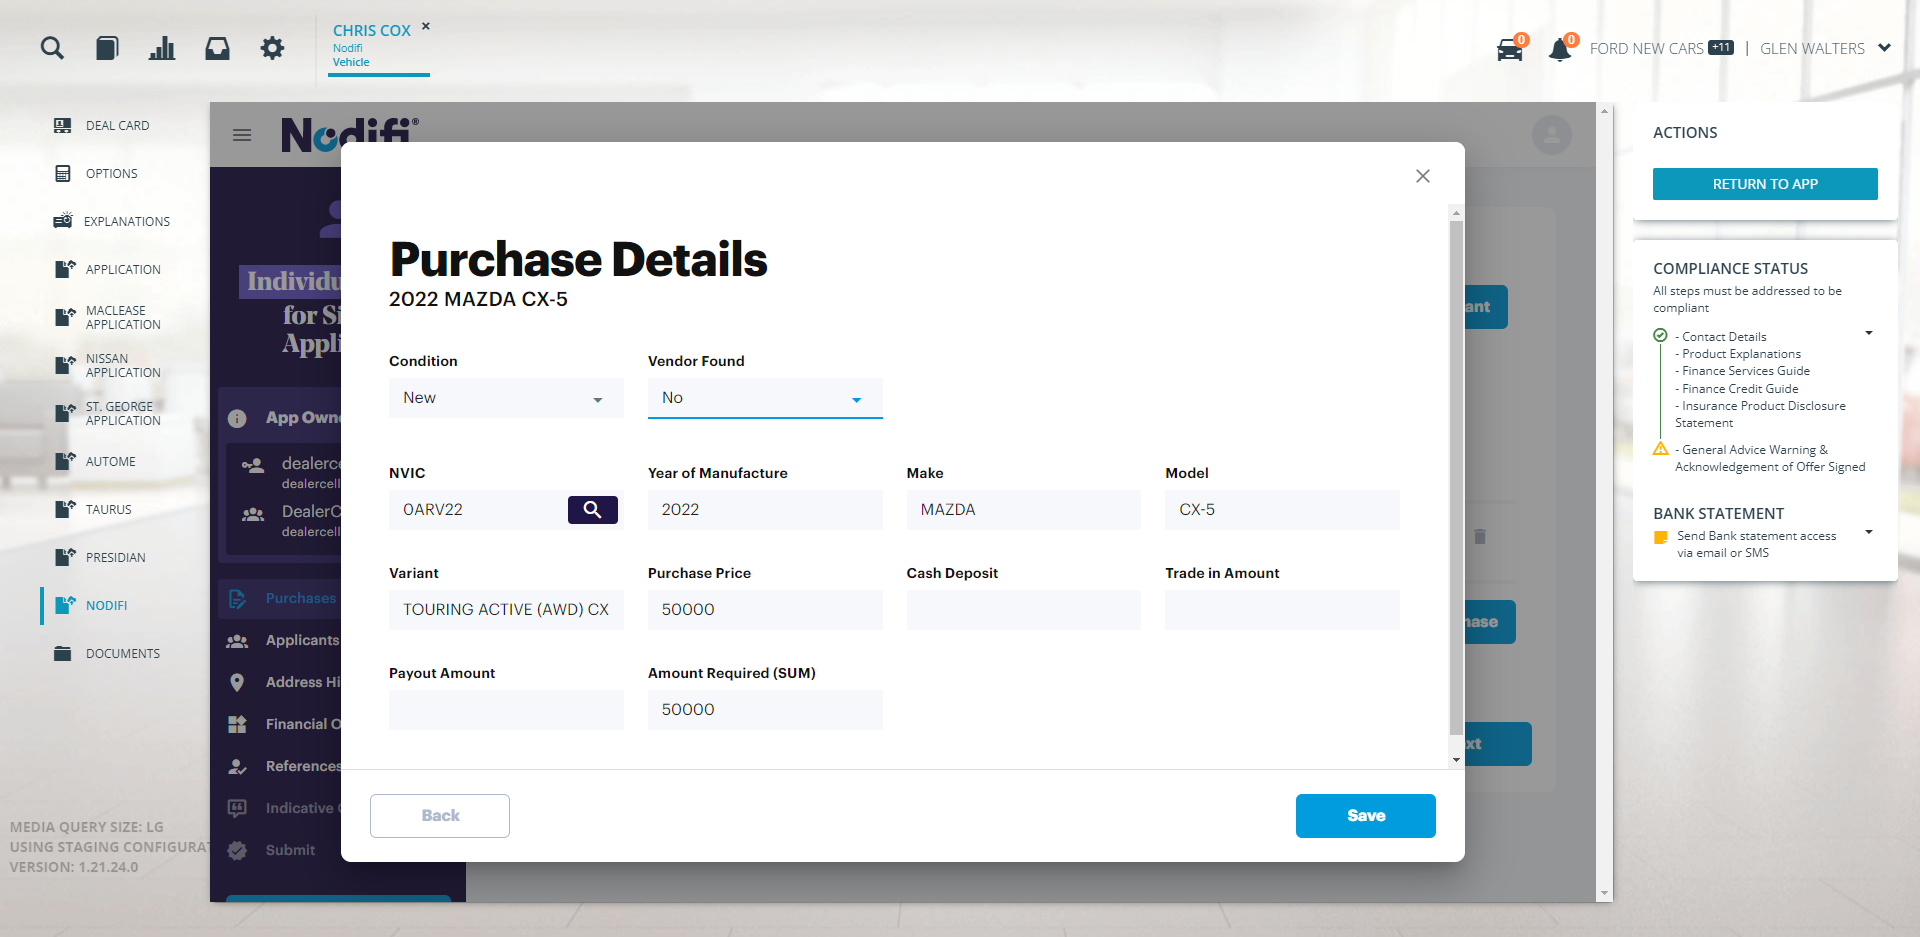This screenshot has width=1920, height=937.
Task: Close the Purchase Details dialog
Action: (x=1423, y=176)
